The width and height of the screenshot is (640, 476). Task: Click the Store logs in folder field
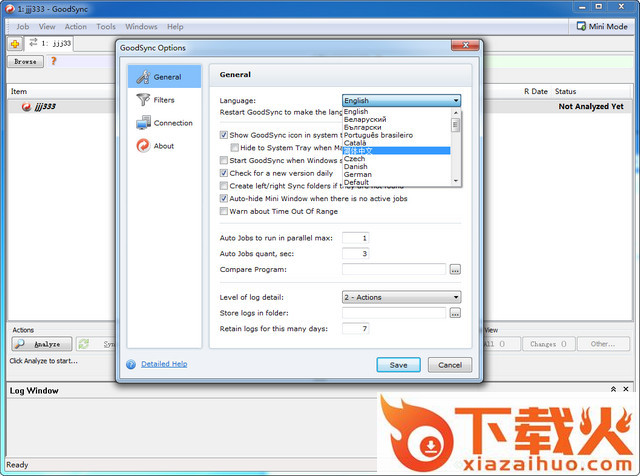[394, 313]
